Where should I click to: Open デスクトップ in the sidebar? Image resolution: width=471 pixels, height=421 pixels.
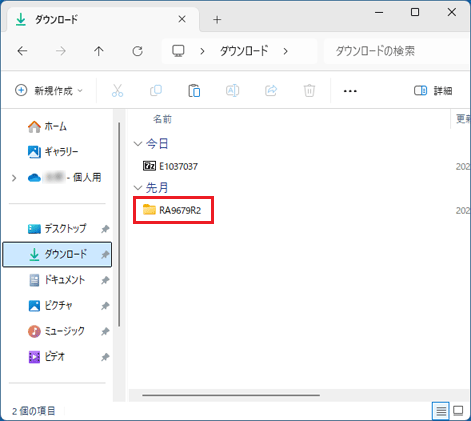point(57,229)
